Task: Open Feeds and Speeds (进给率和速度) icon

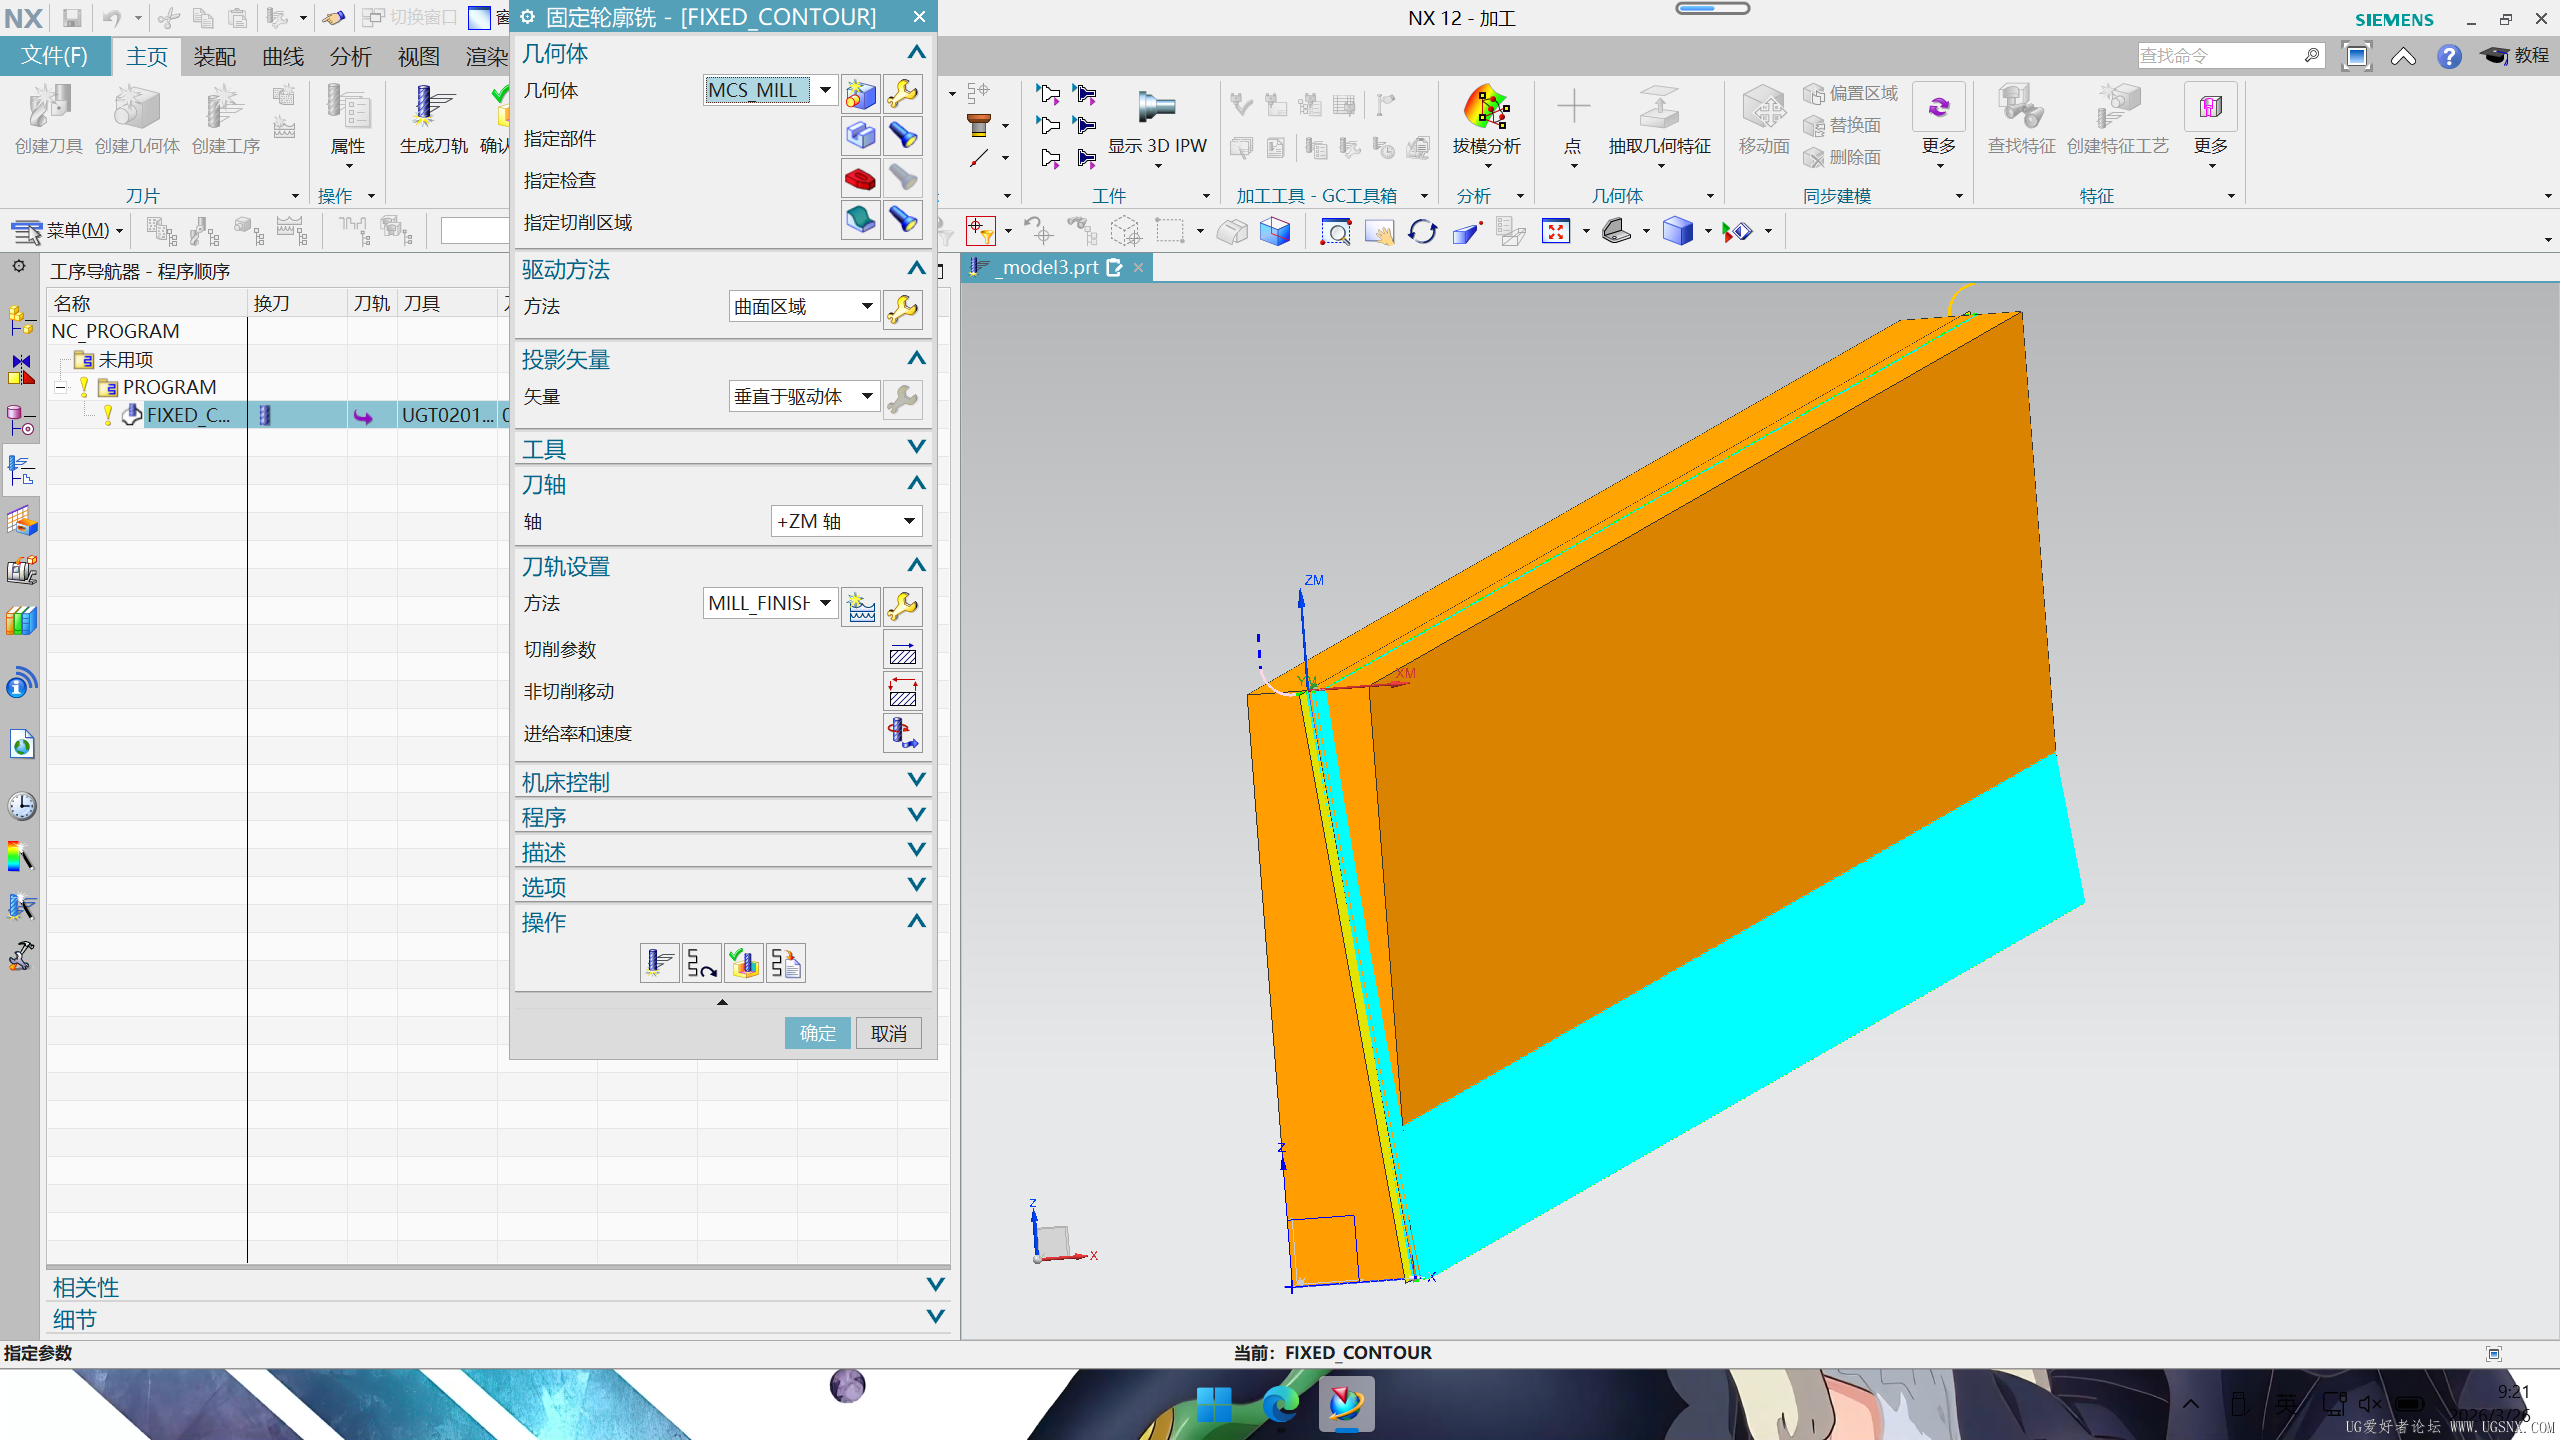Action: [x=902, y=734]
